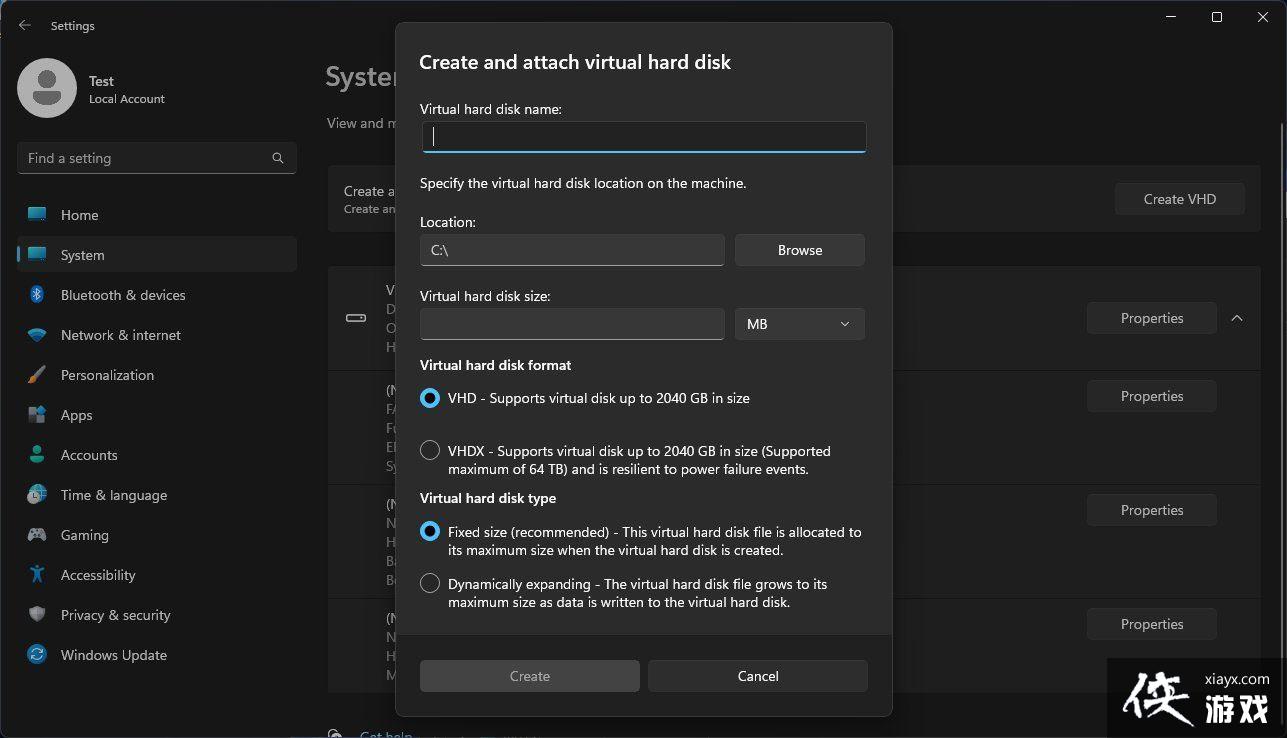Open the Time & language section
Screen dimensions: 1287x738
(x=37, y=495)
